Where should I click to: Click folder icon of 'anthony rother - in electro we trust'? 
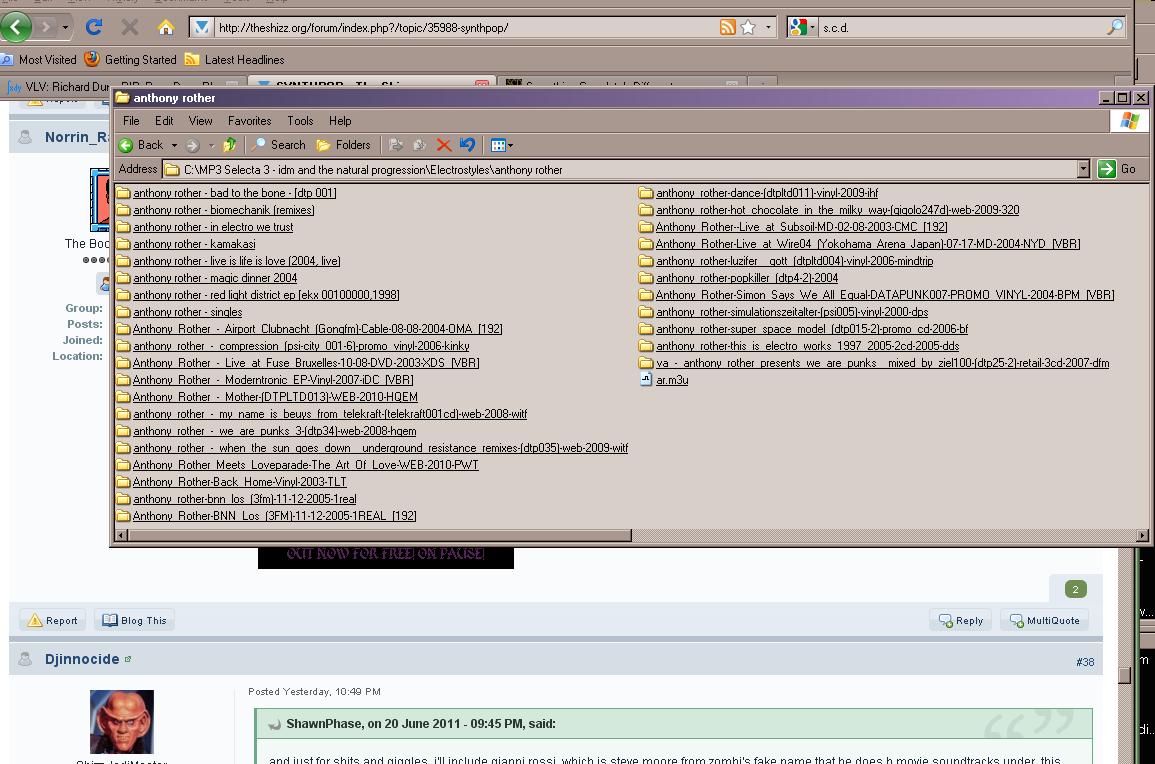click(x=123, y=227)
